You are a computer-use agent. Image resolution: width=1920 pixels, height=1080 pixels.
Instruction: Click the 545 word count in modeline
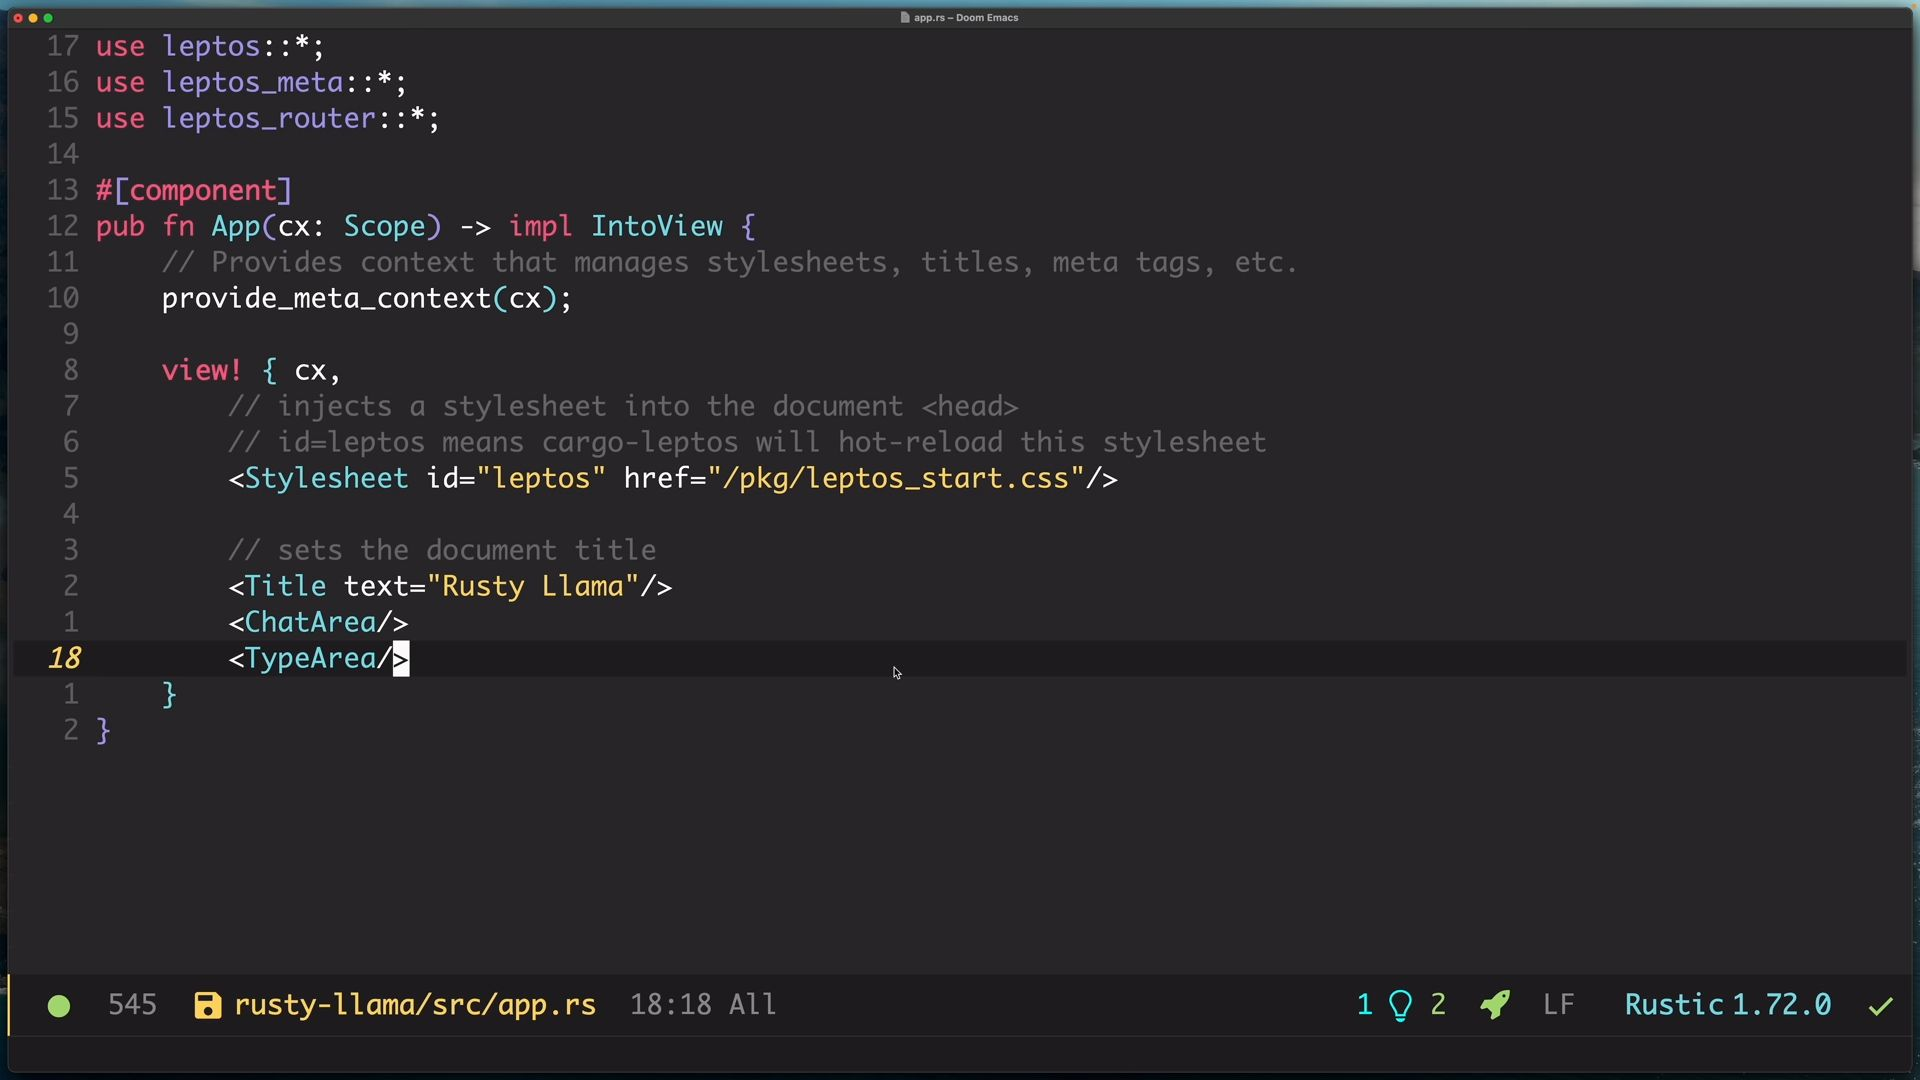132,1005
